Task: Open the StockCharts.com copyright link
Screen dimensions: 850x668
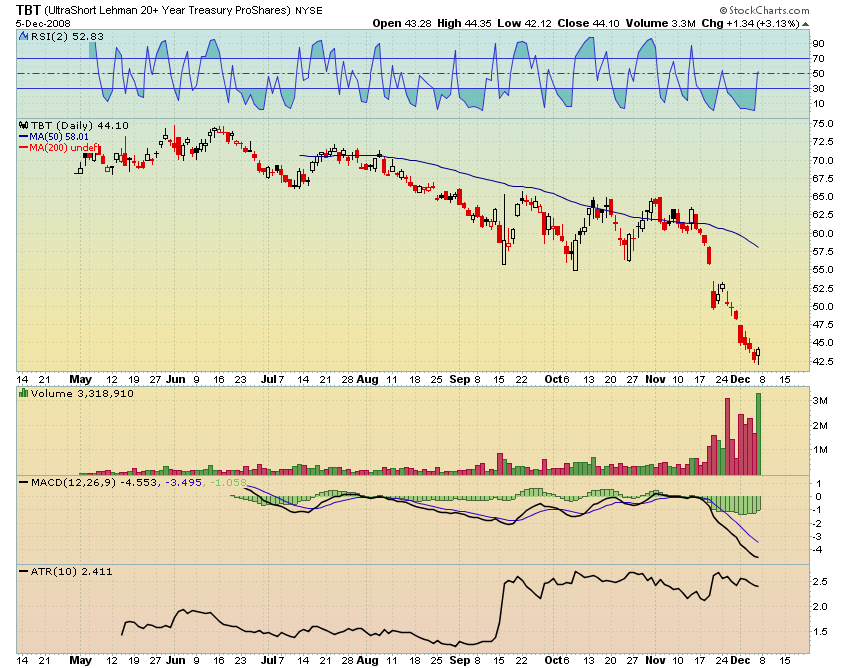Action: (x=764, y=10)
